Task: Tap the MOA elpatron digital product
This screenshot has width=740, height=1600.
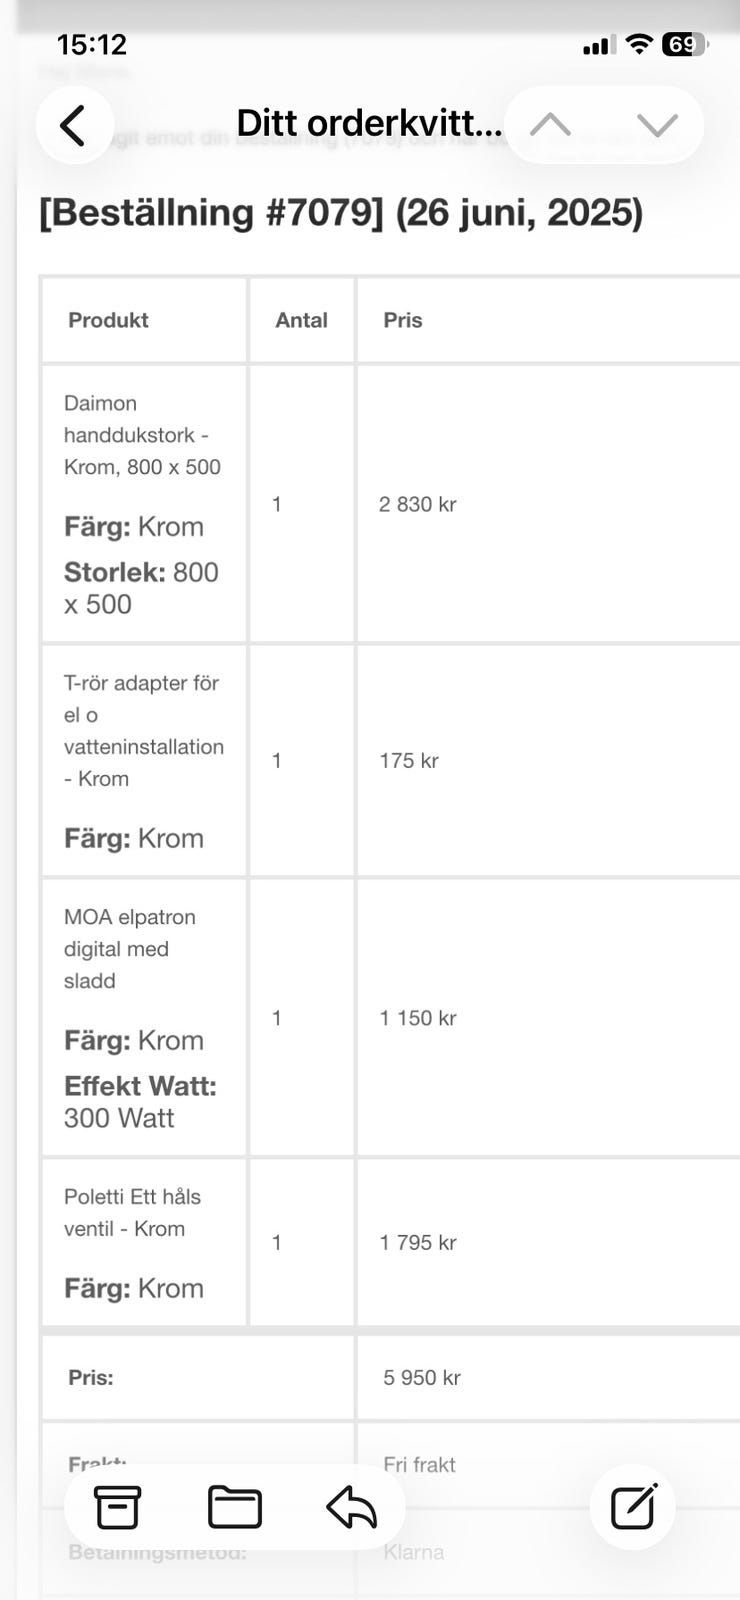Action: 129,948
